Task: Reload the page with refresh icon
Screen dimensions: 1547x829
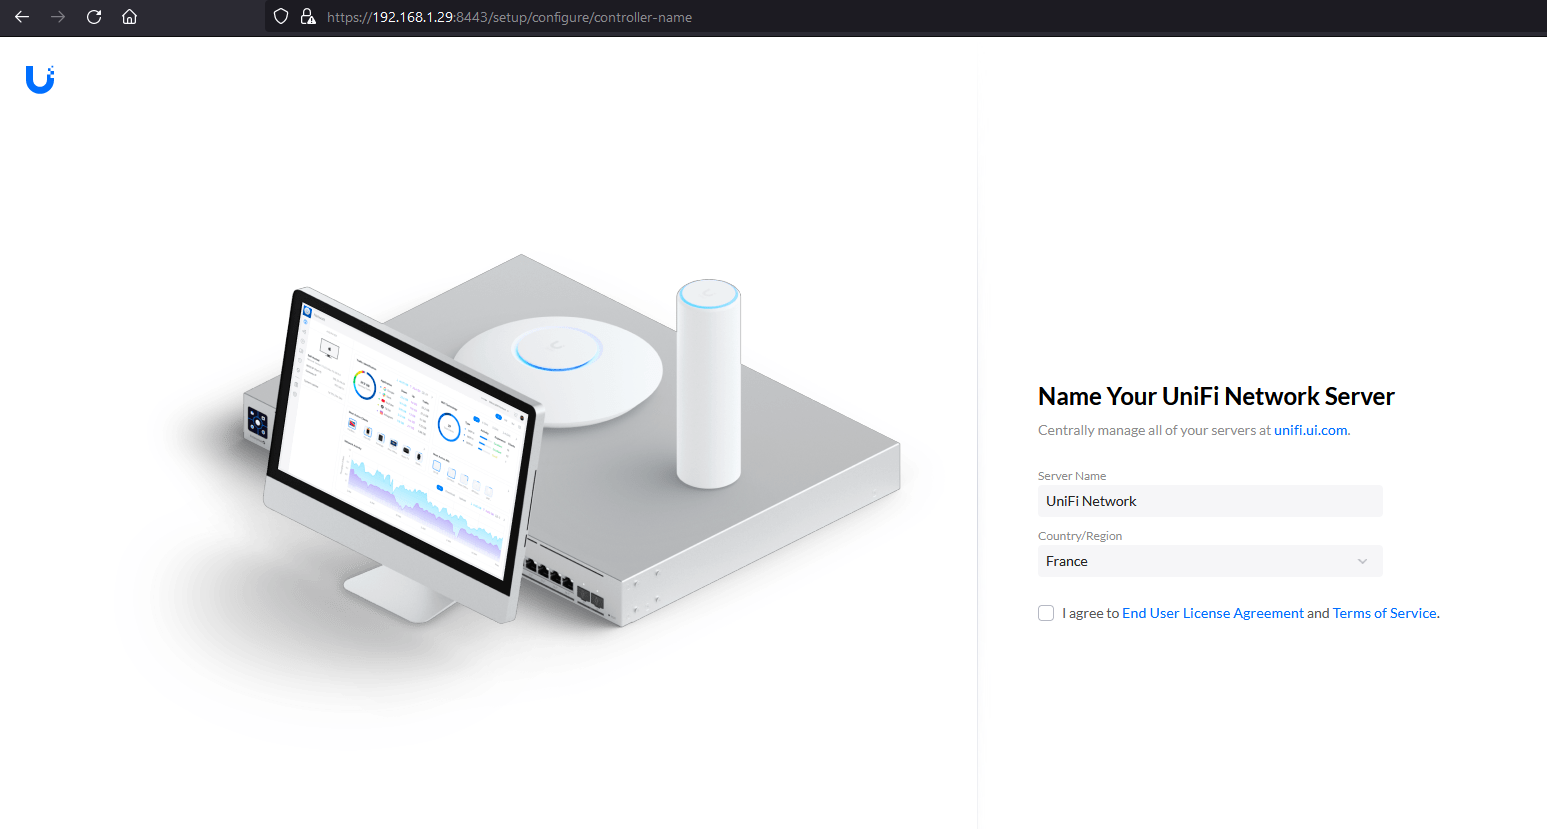Action: [94, 17]
